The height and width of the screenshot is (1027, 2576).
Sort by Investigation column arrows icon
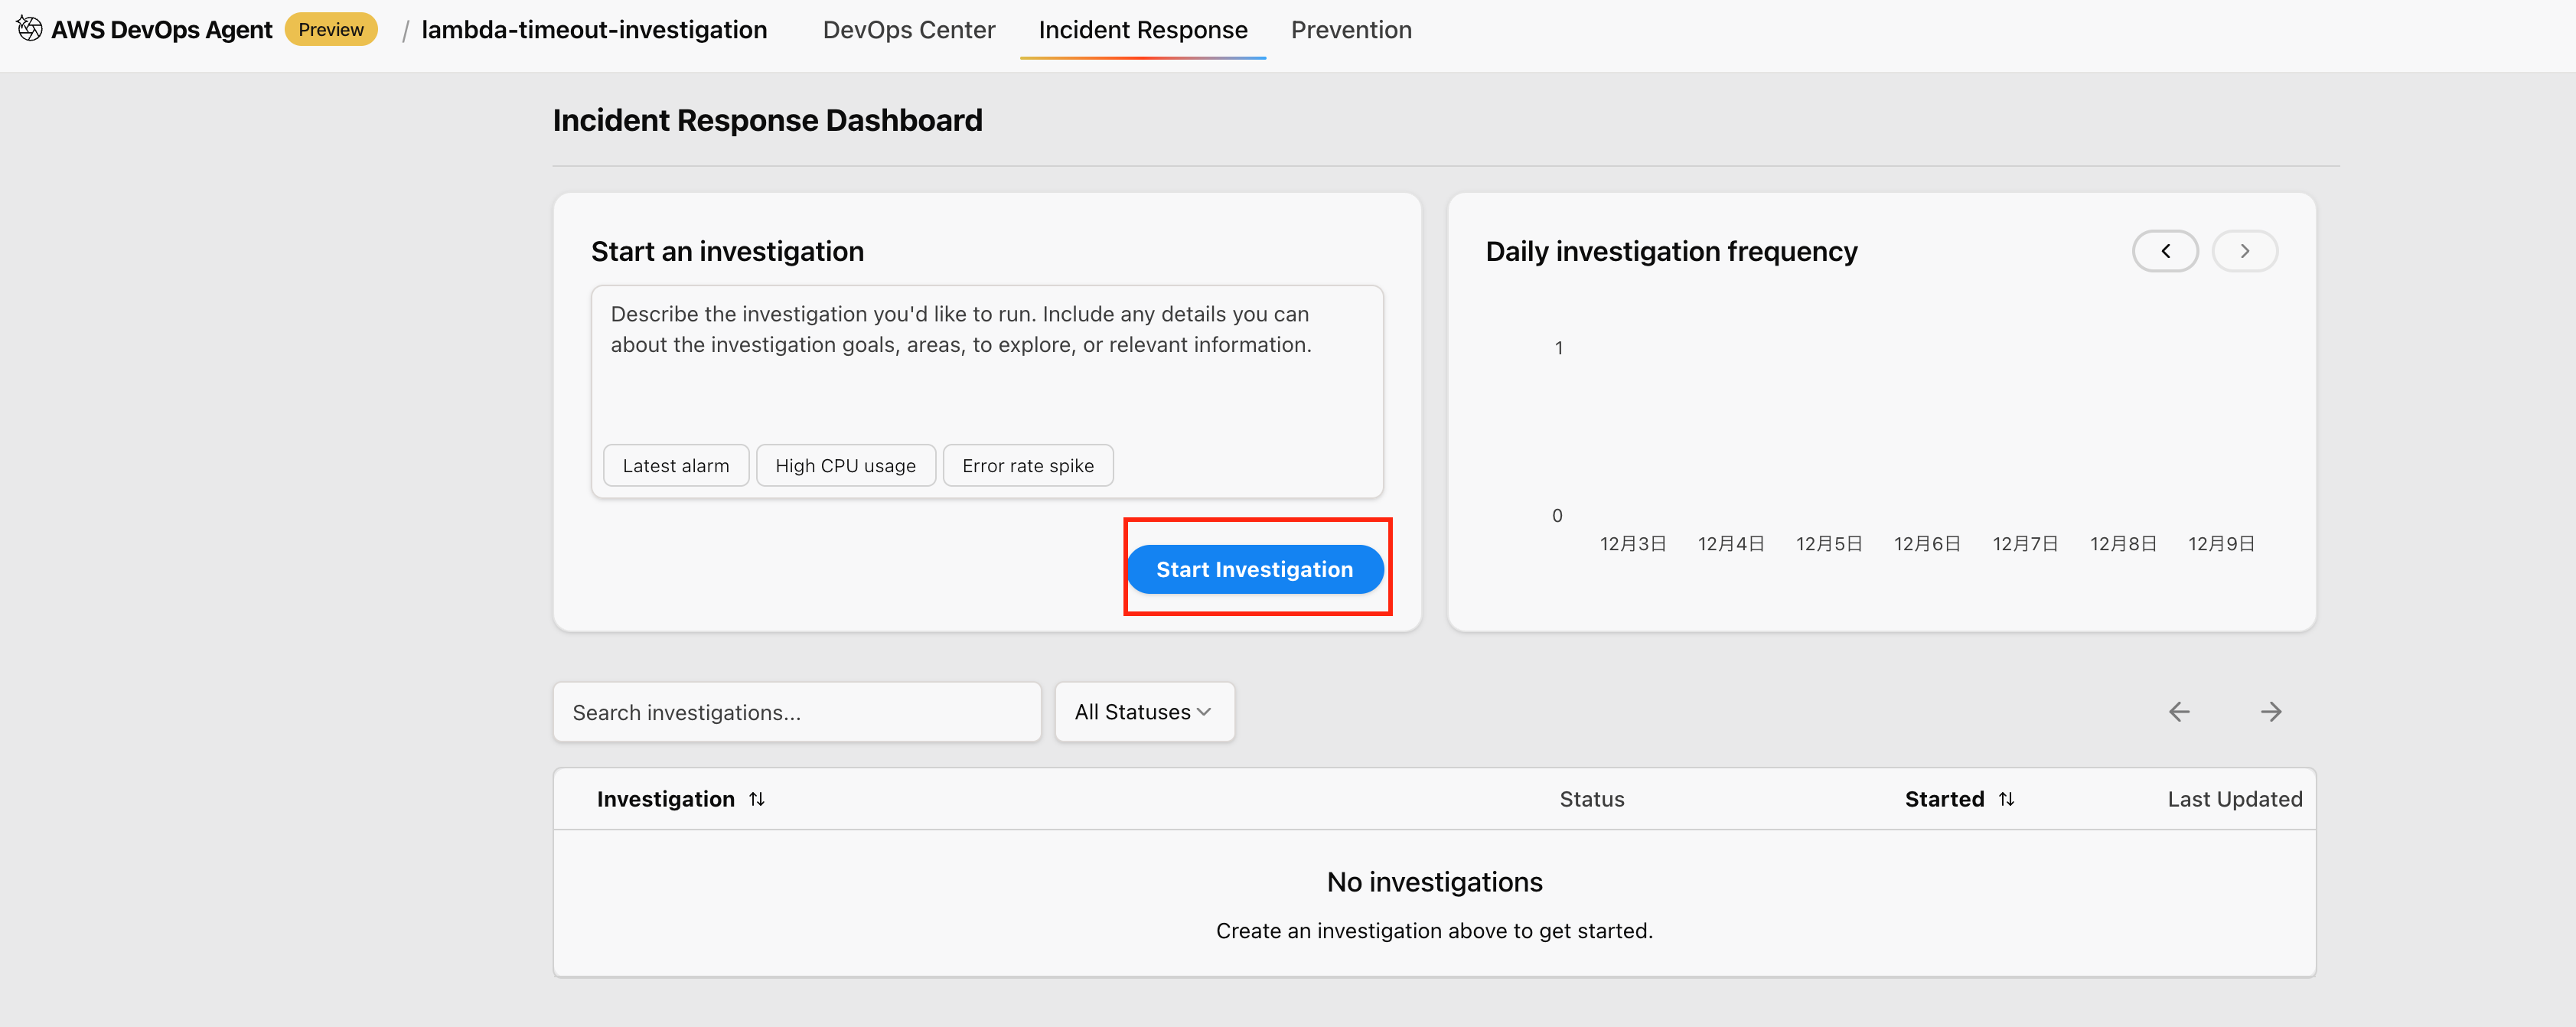pyautogui.click(x=757, y=799)
